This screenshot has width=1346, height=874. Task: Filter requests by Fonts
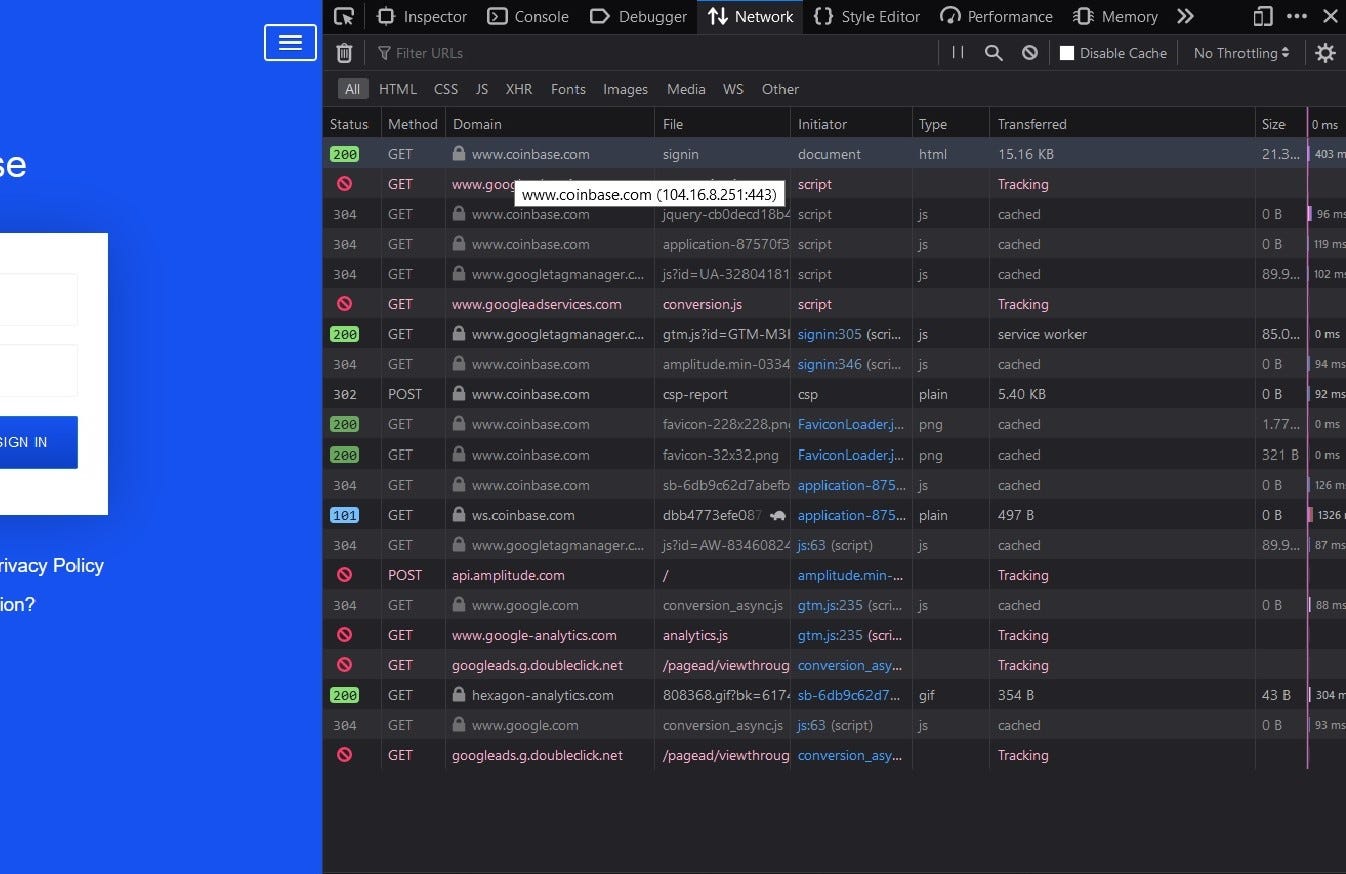coord(568,89)
